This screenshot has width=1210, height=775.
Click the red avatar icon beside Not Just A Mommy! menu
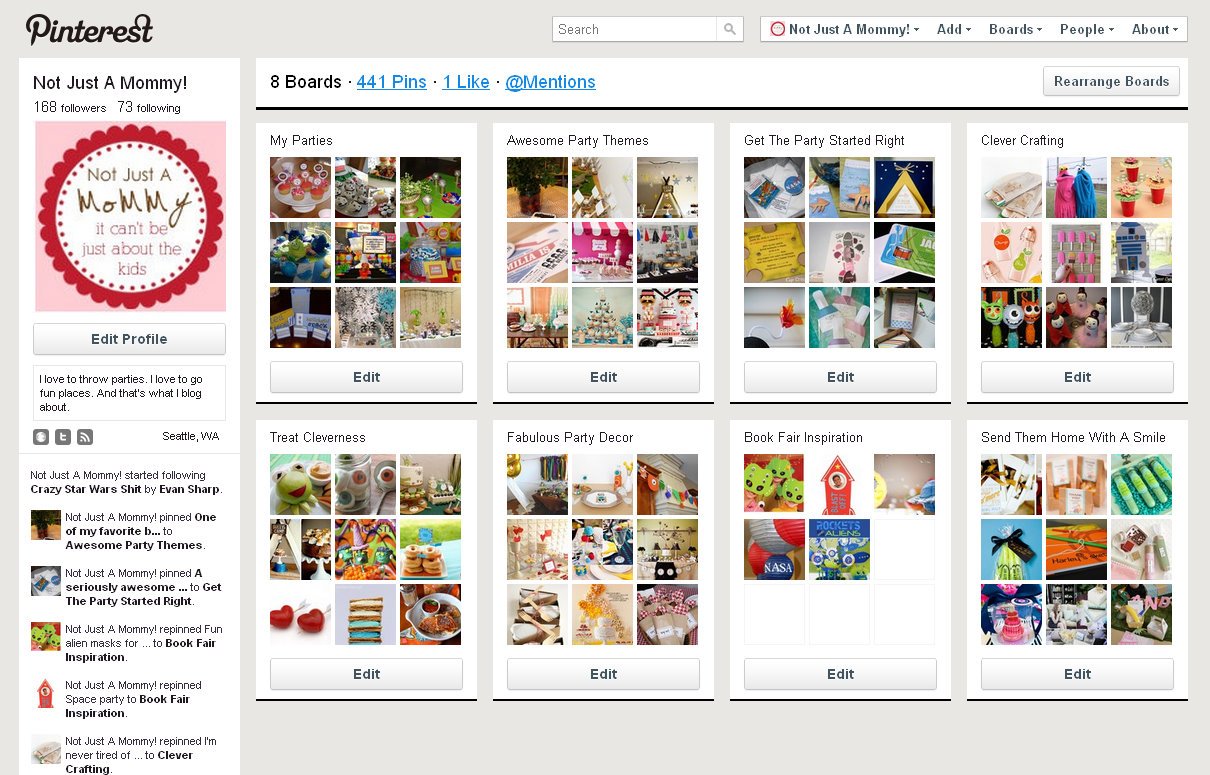(778, 29)
